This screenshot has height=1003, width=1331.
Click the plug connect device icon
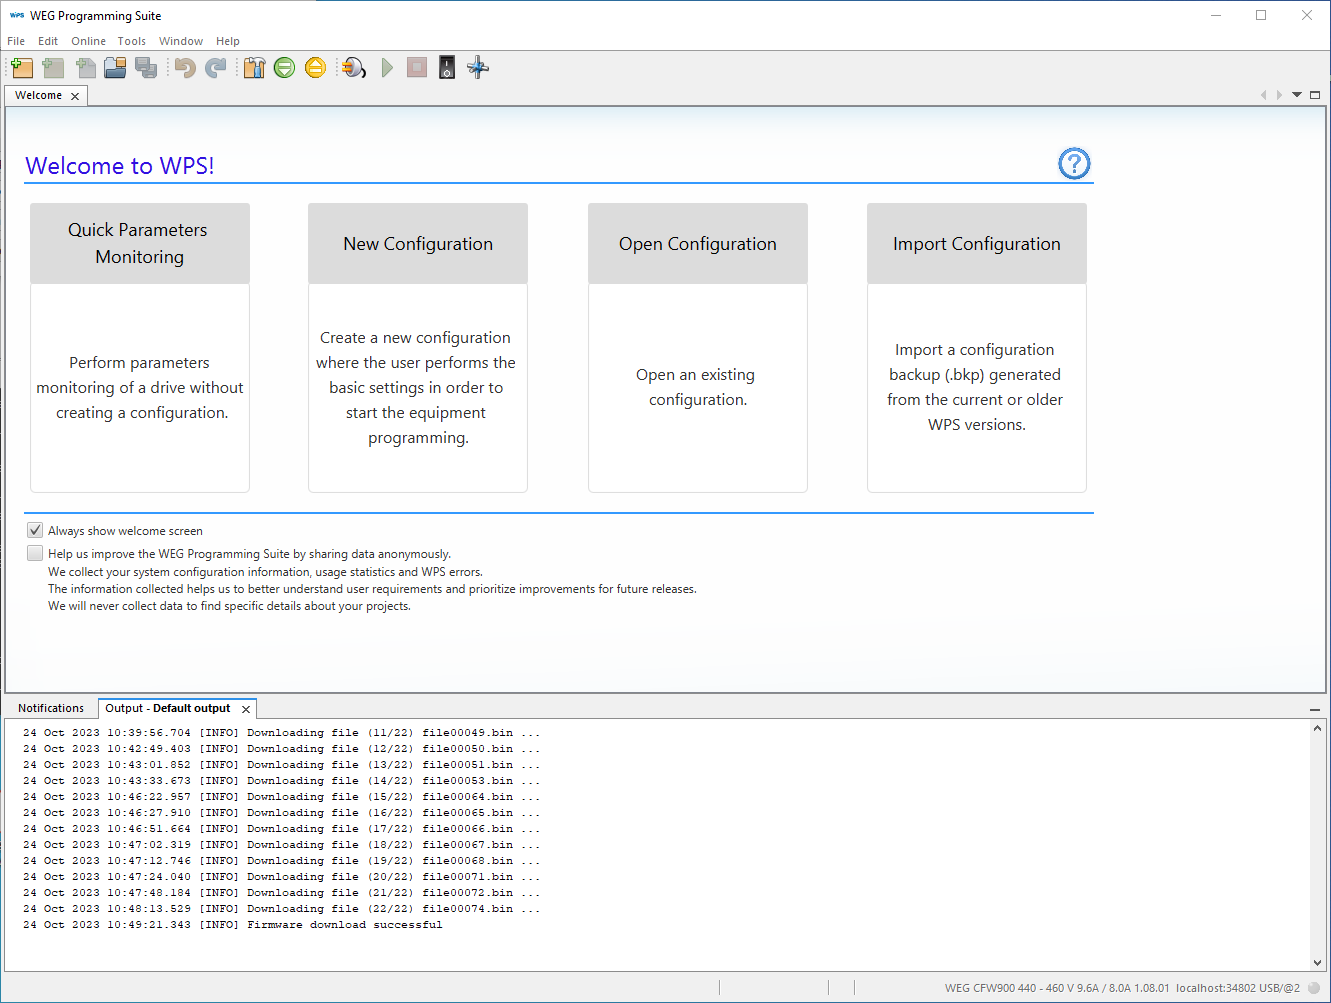pyautogui.click(x=353, y=68)
